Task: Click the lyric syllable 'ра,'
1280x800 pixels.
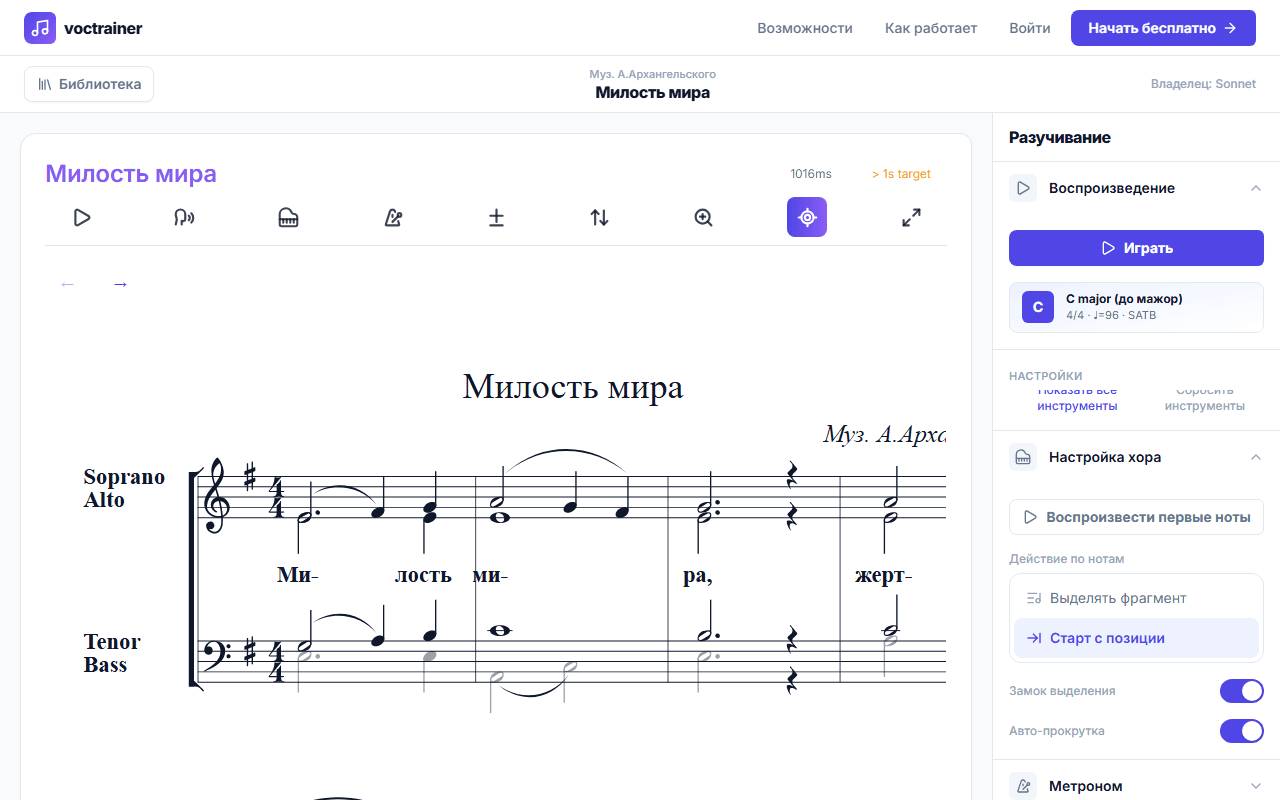Action: tap(697, 576)
